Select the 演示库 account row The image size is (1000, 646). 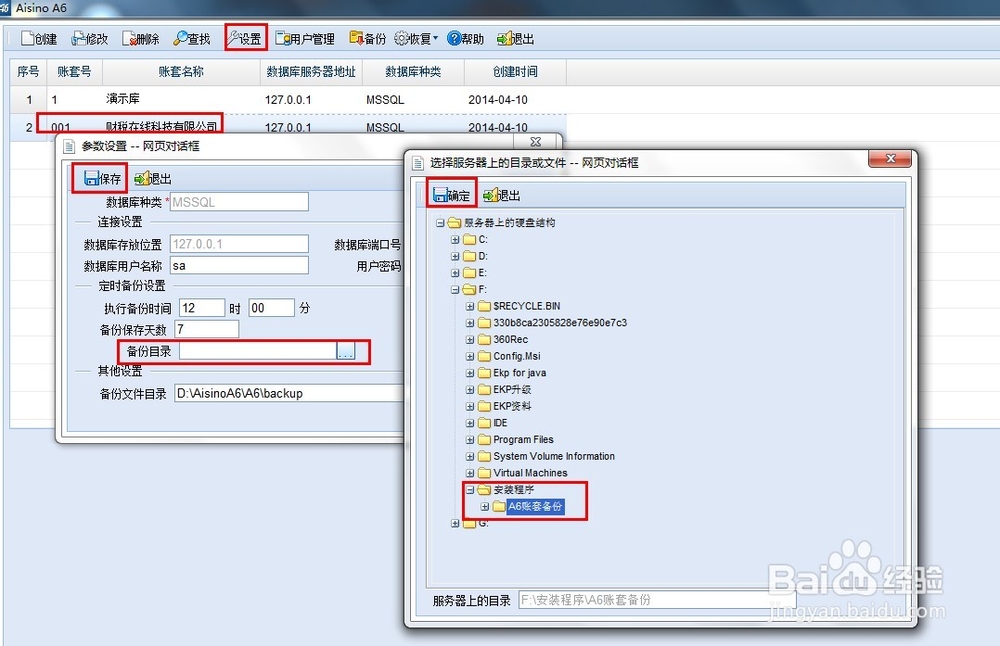pos(288,99)
